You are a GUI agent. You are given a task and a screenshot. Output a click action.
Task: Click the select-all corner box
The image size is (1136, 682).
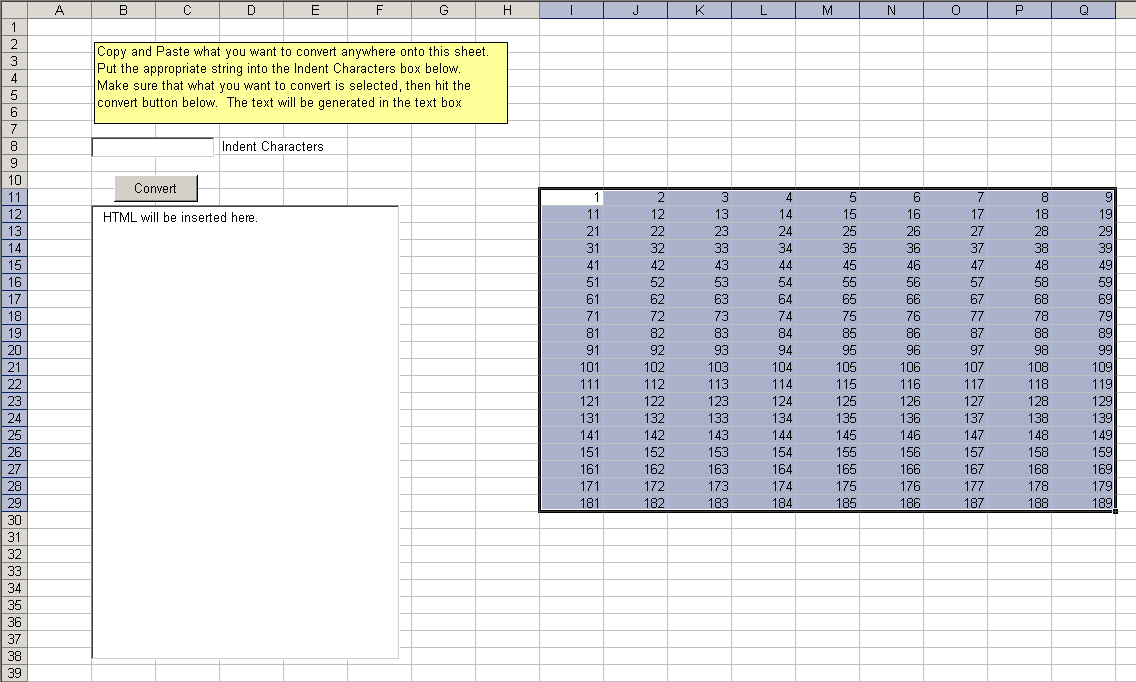pyautogui.click(x=14, y=10)
